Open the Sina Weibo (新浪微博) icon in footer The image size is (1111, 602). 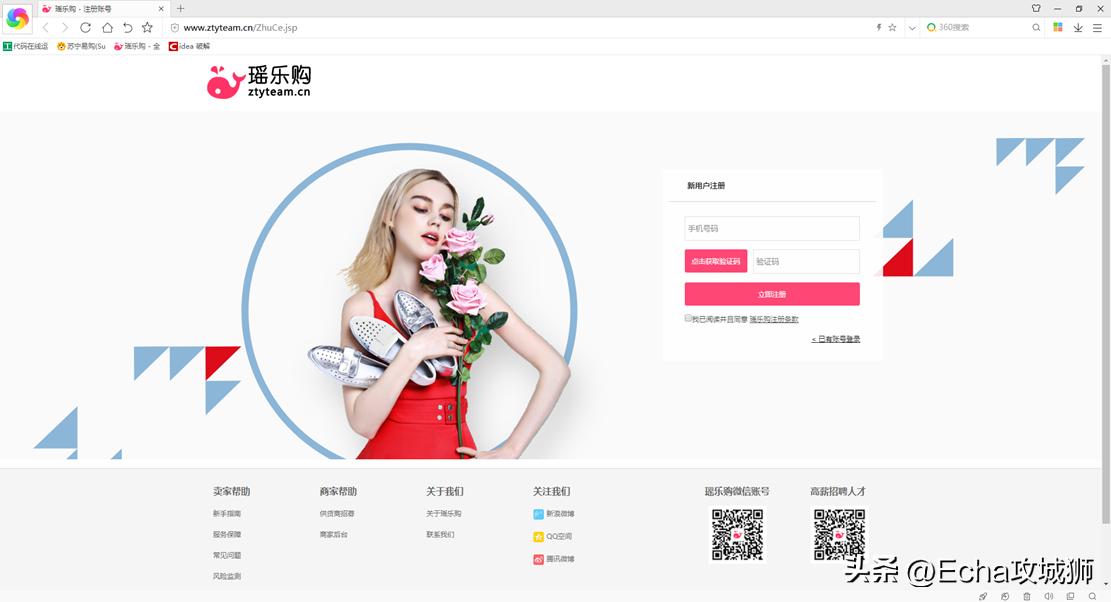pyautogui.click(x=538, y=513)
